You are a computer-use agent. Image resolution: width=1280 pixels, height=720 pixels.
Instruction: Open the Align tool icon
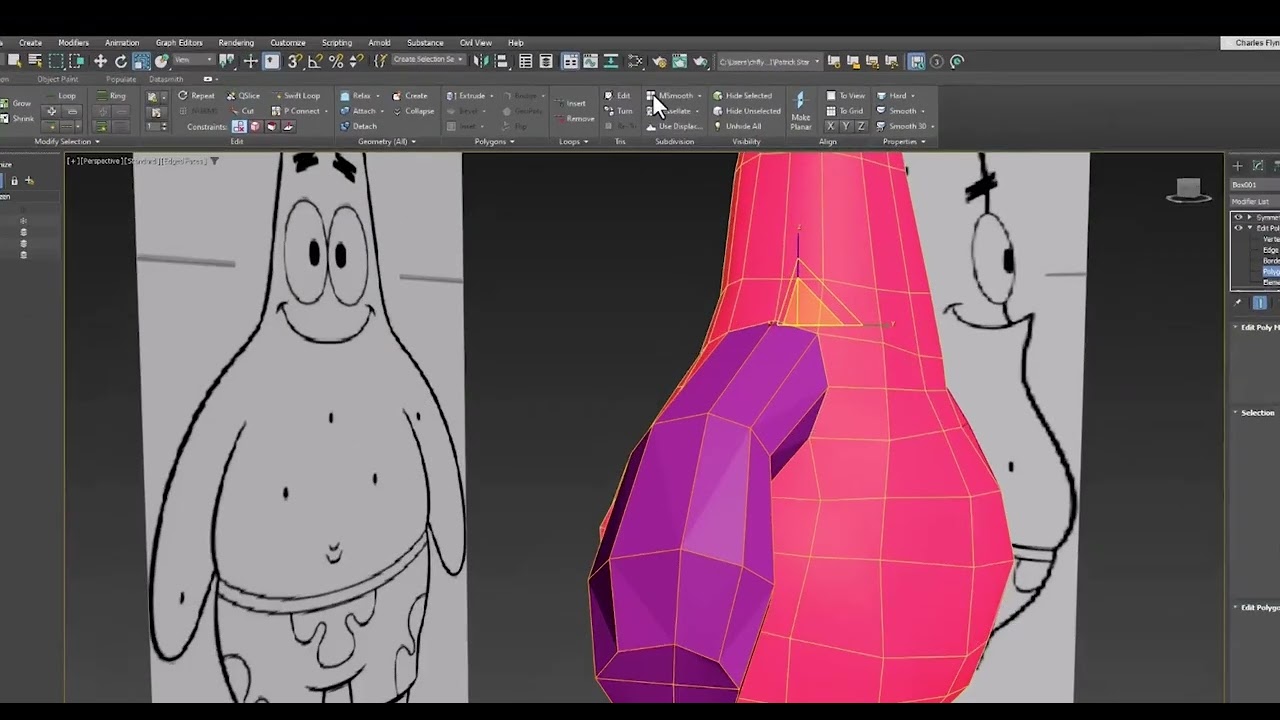pos(501,61)
